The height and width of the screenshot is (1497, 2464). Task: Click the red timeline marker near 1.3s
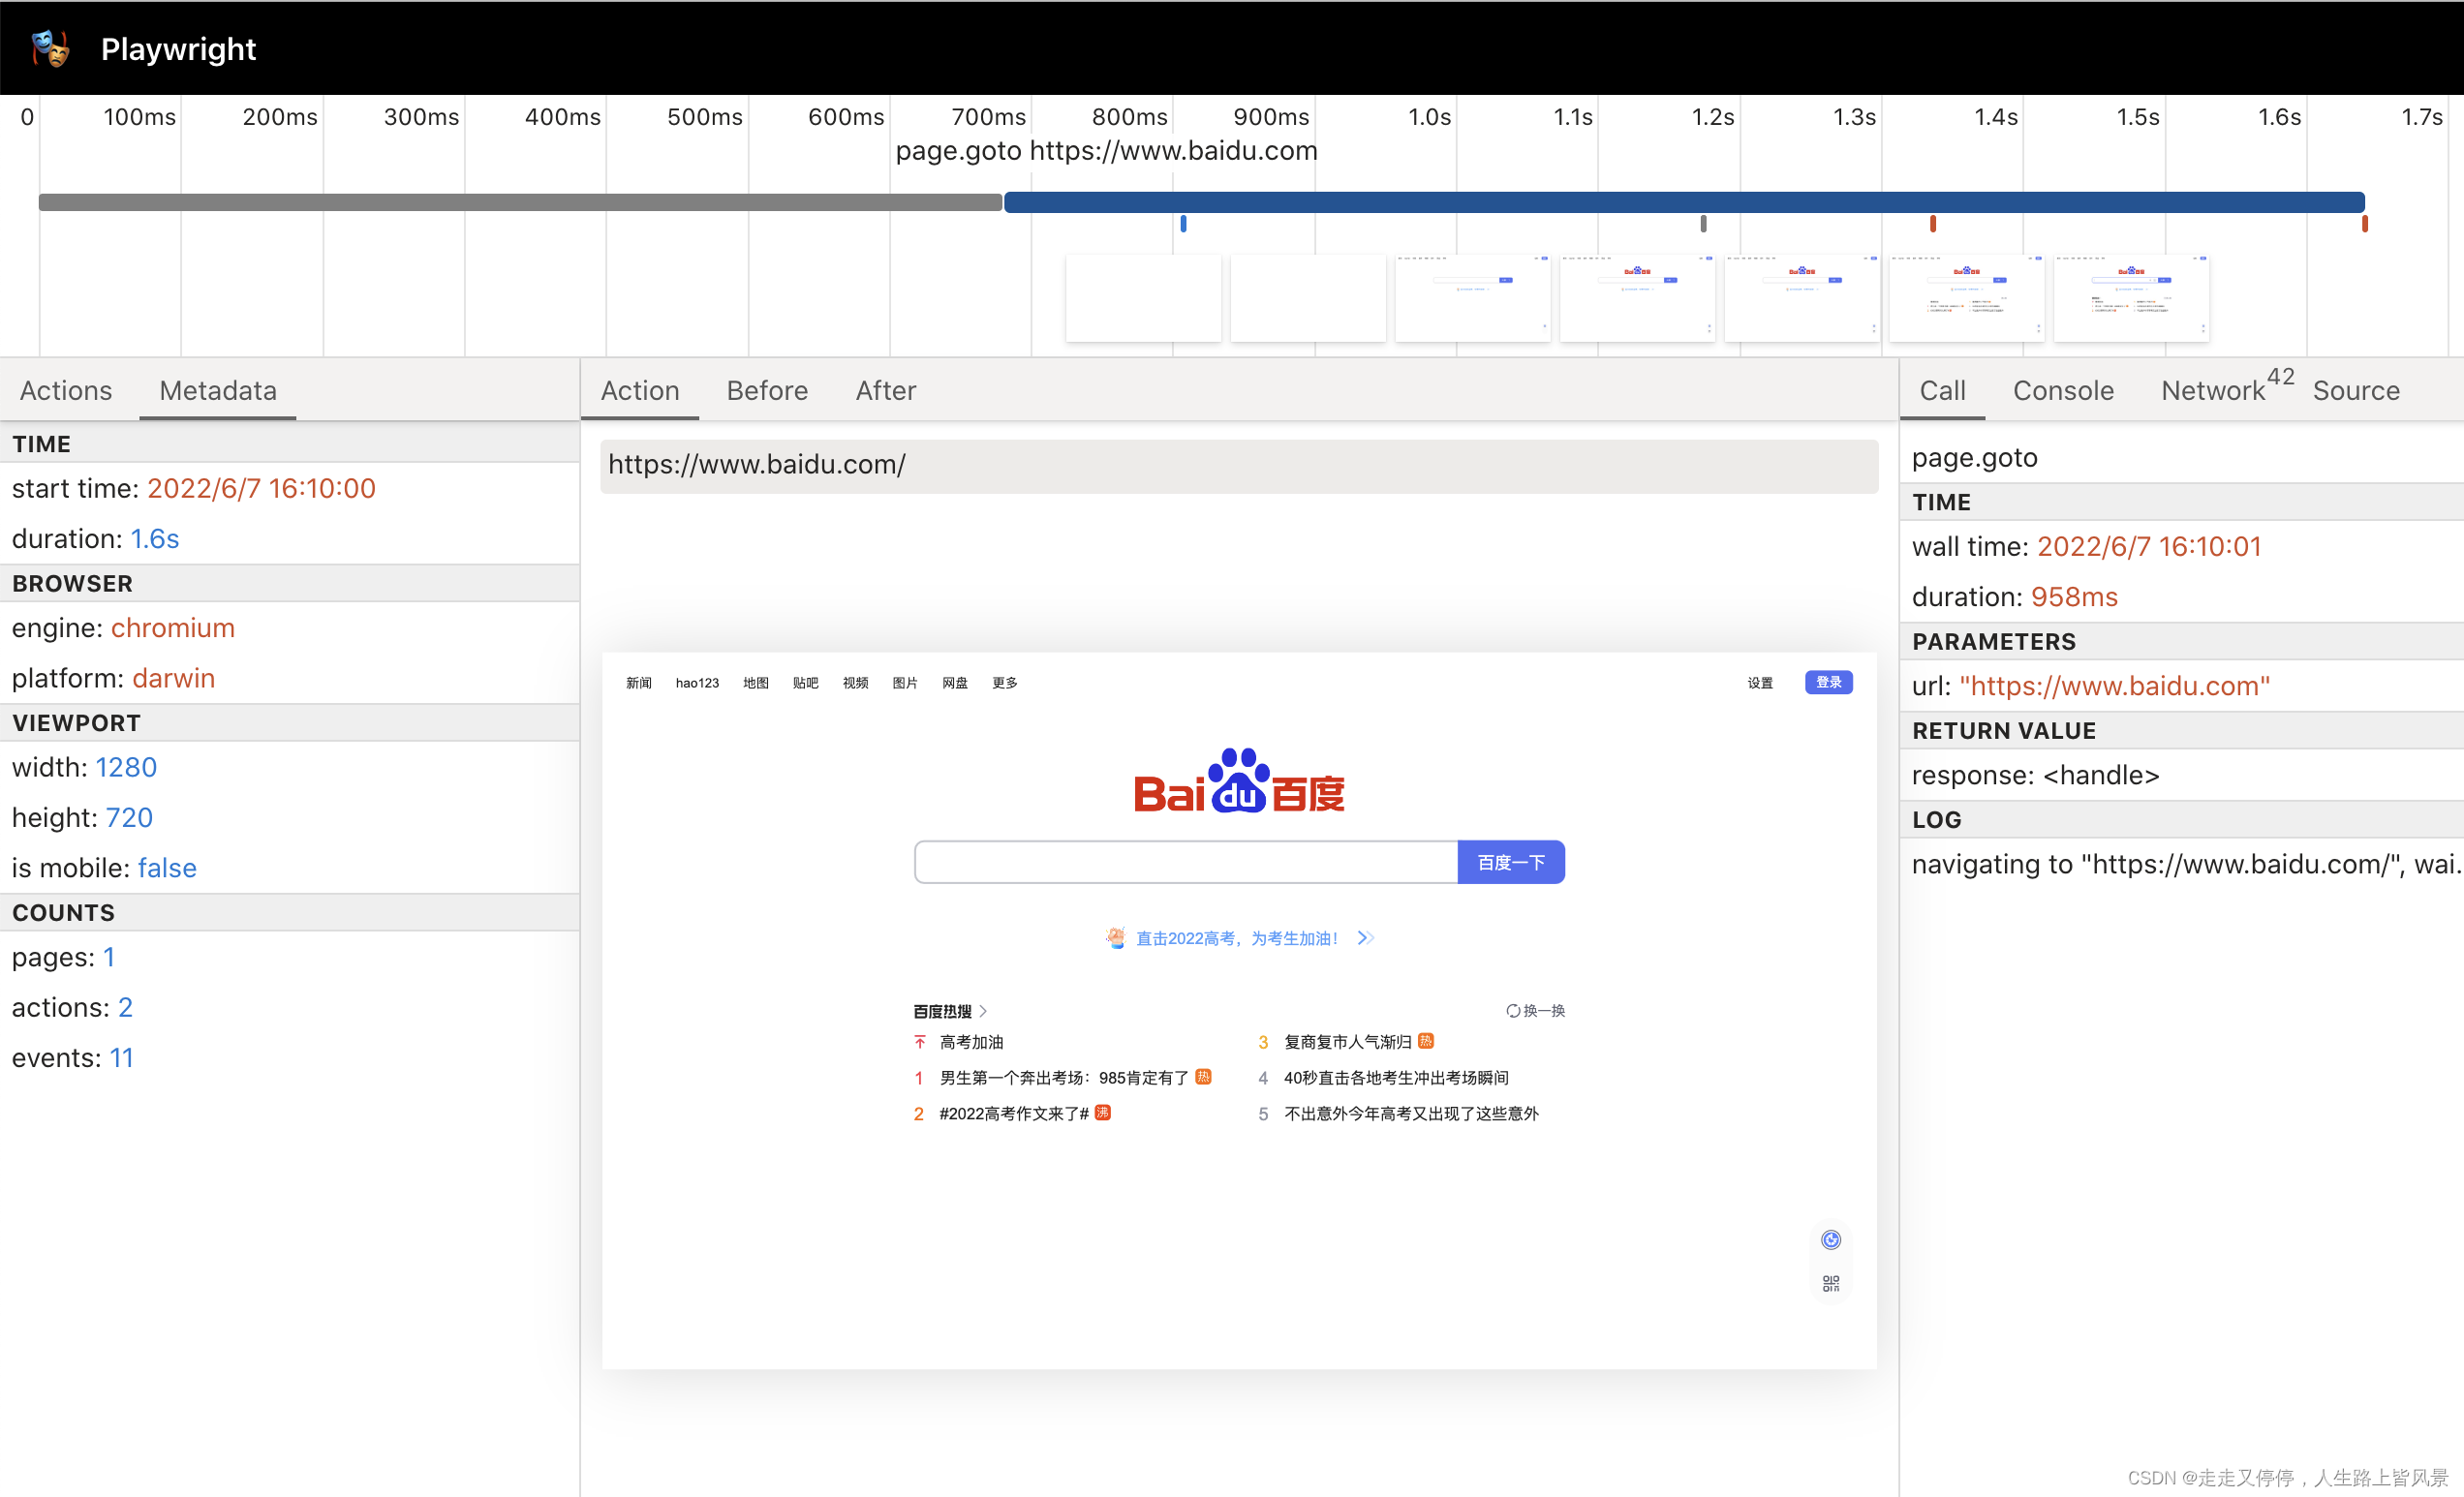[x=1933, y=224]
